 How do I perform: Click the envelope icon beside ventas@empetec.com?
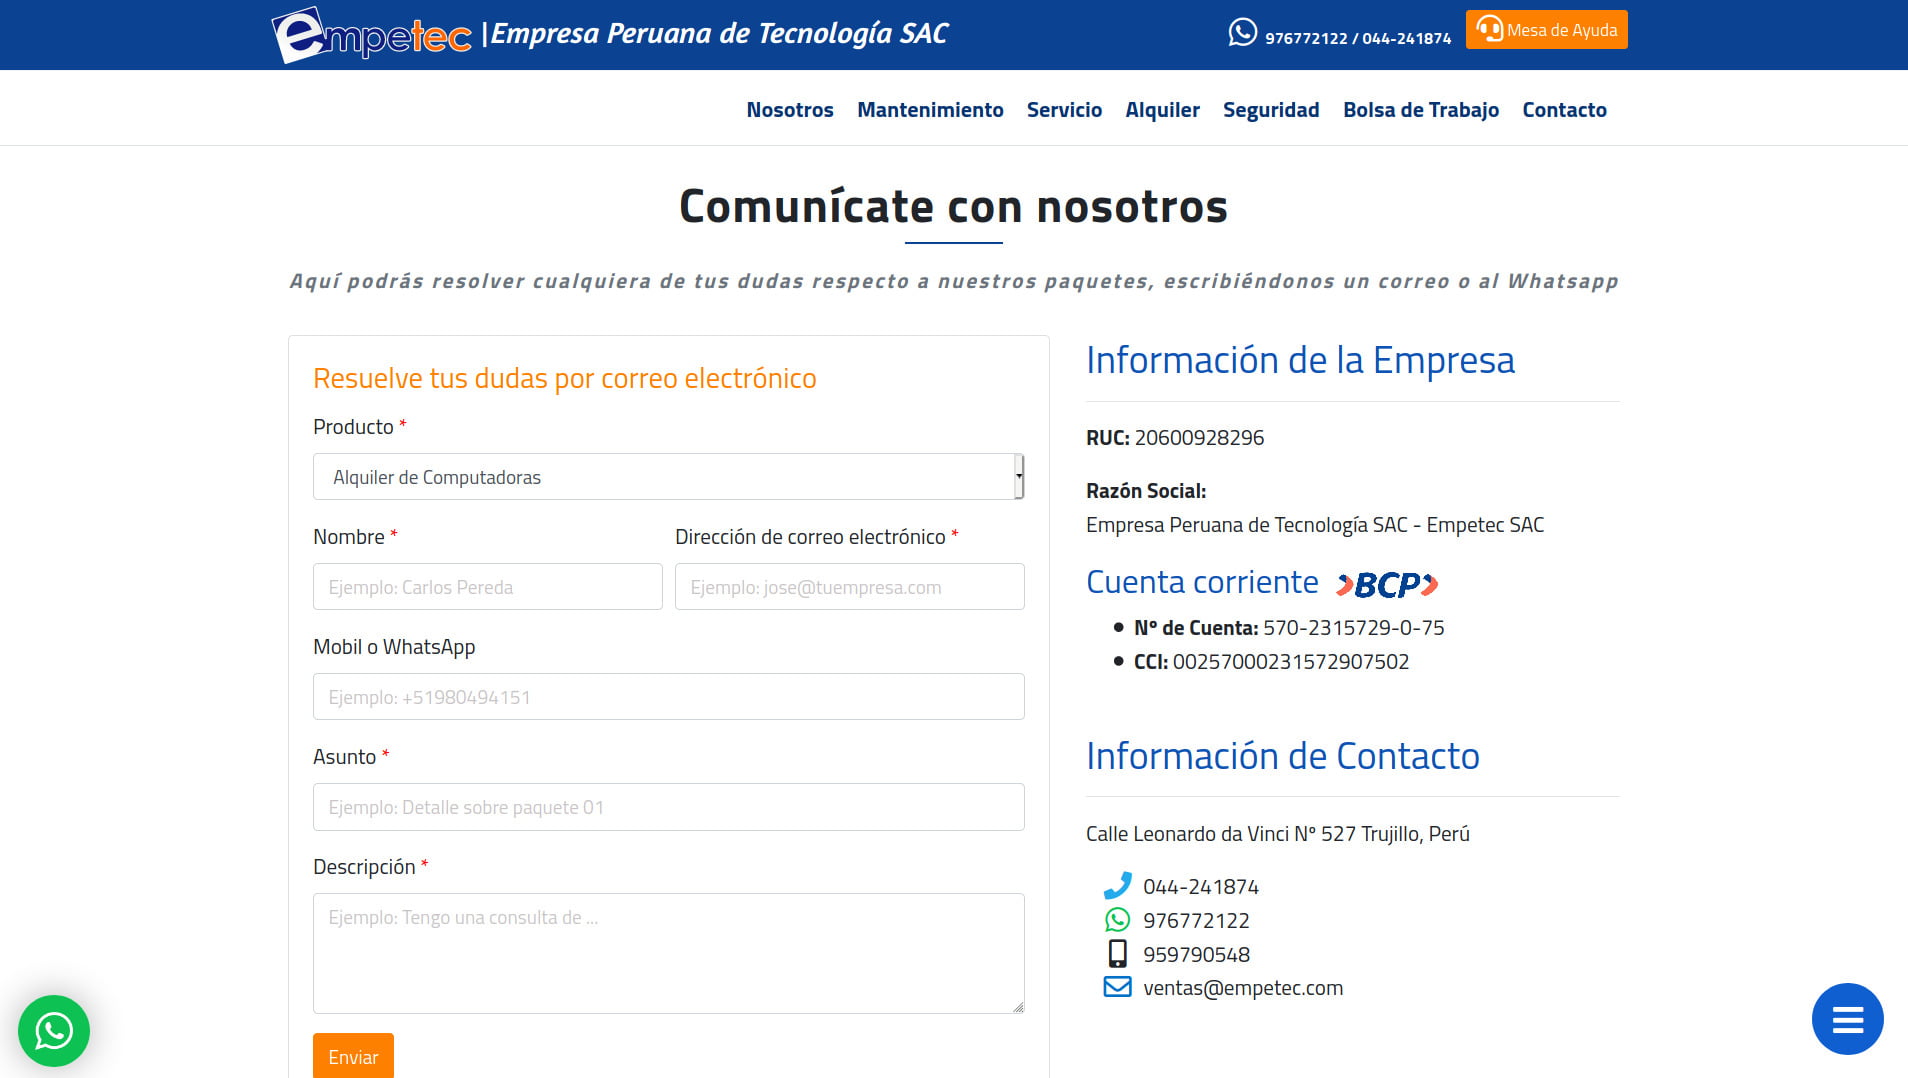1117,987
